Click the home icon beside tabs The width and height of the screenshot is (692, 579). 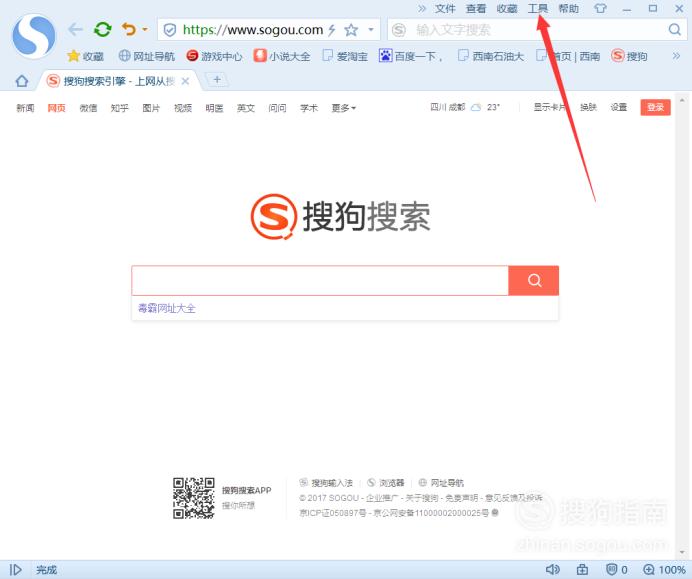coord(22,81)
